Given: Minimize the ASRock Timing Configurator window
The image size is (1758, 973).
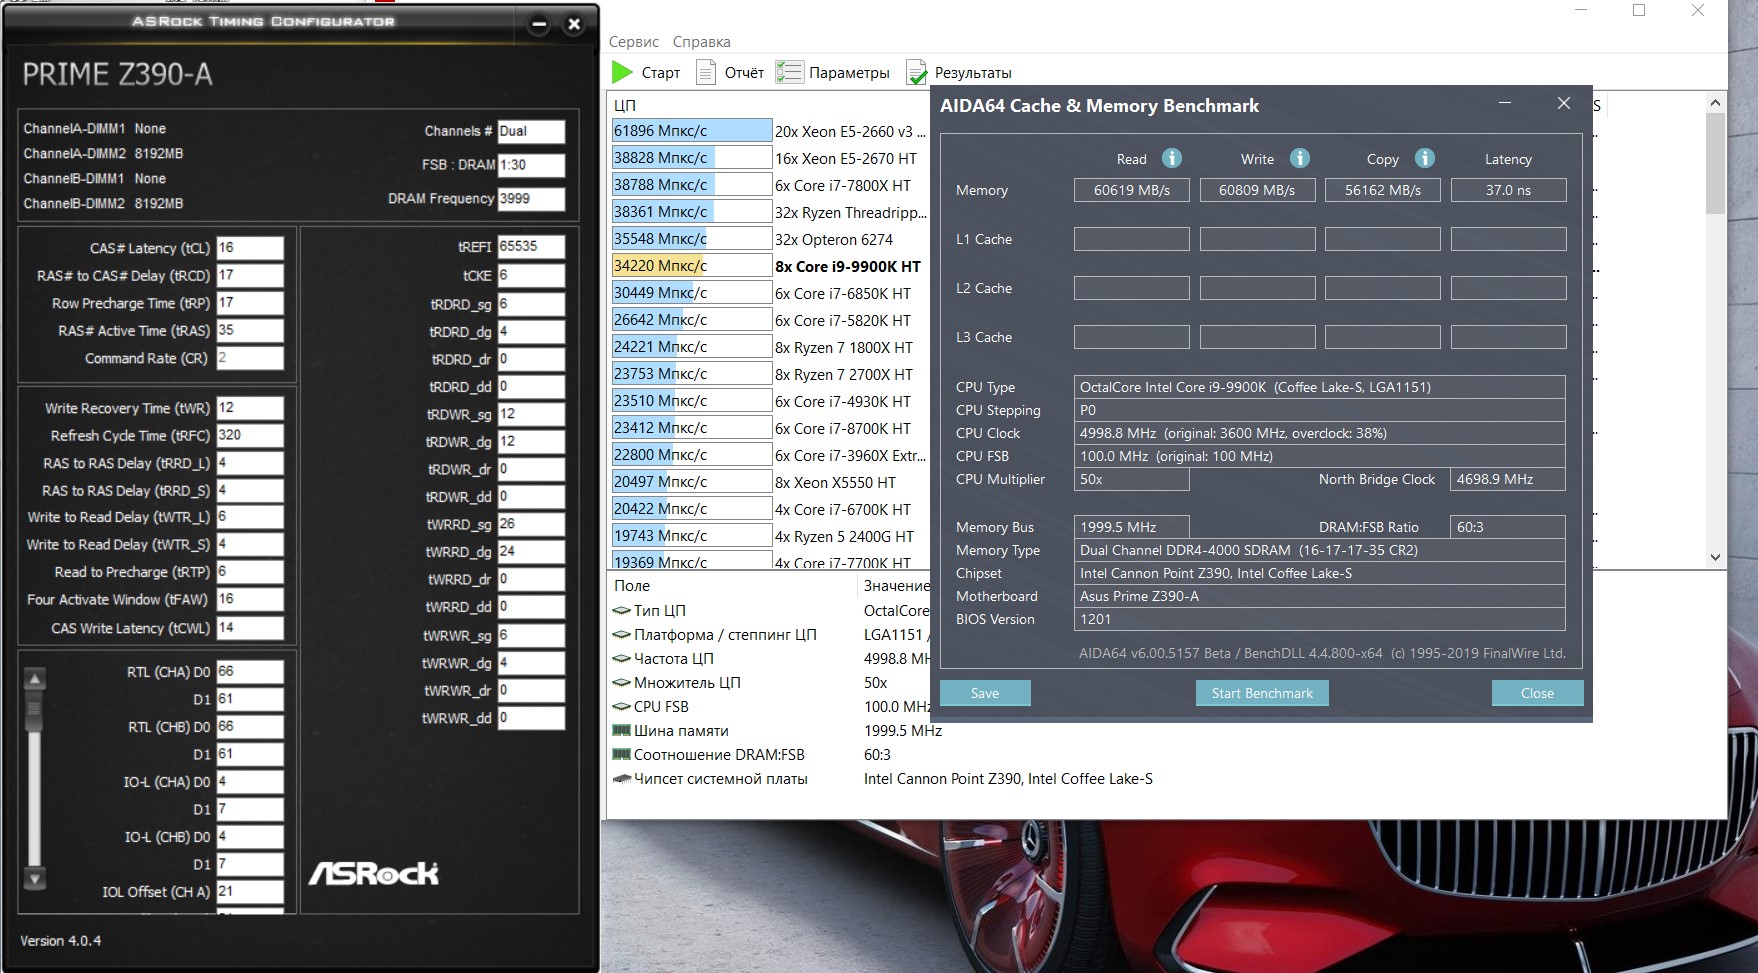Looking at the screenshot, I should [x=539, y=24].
